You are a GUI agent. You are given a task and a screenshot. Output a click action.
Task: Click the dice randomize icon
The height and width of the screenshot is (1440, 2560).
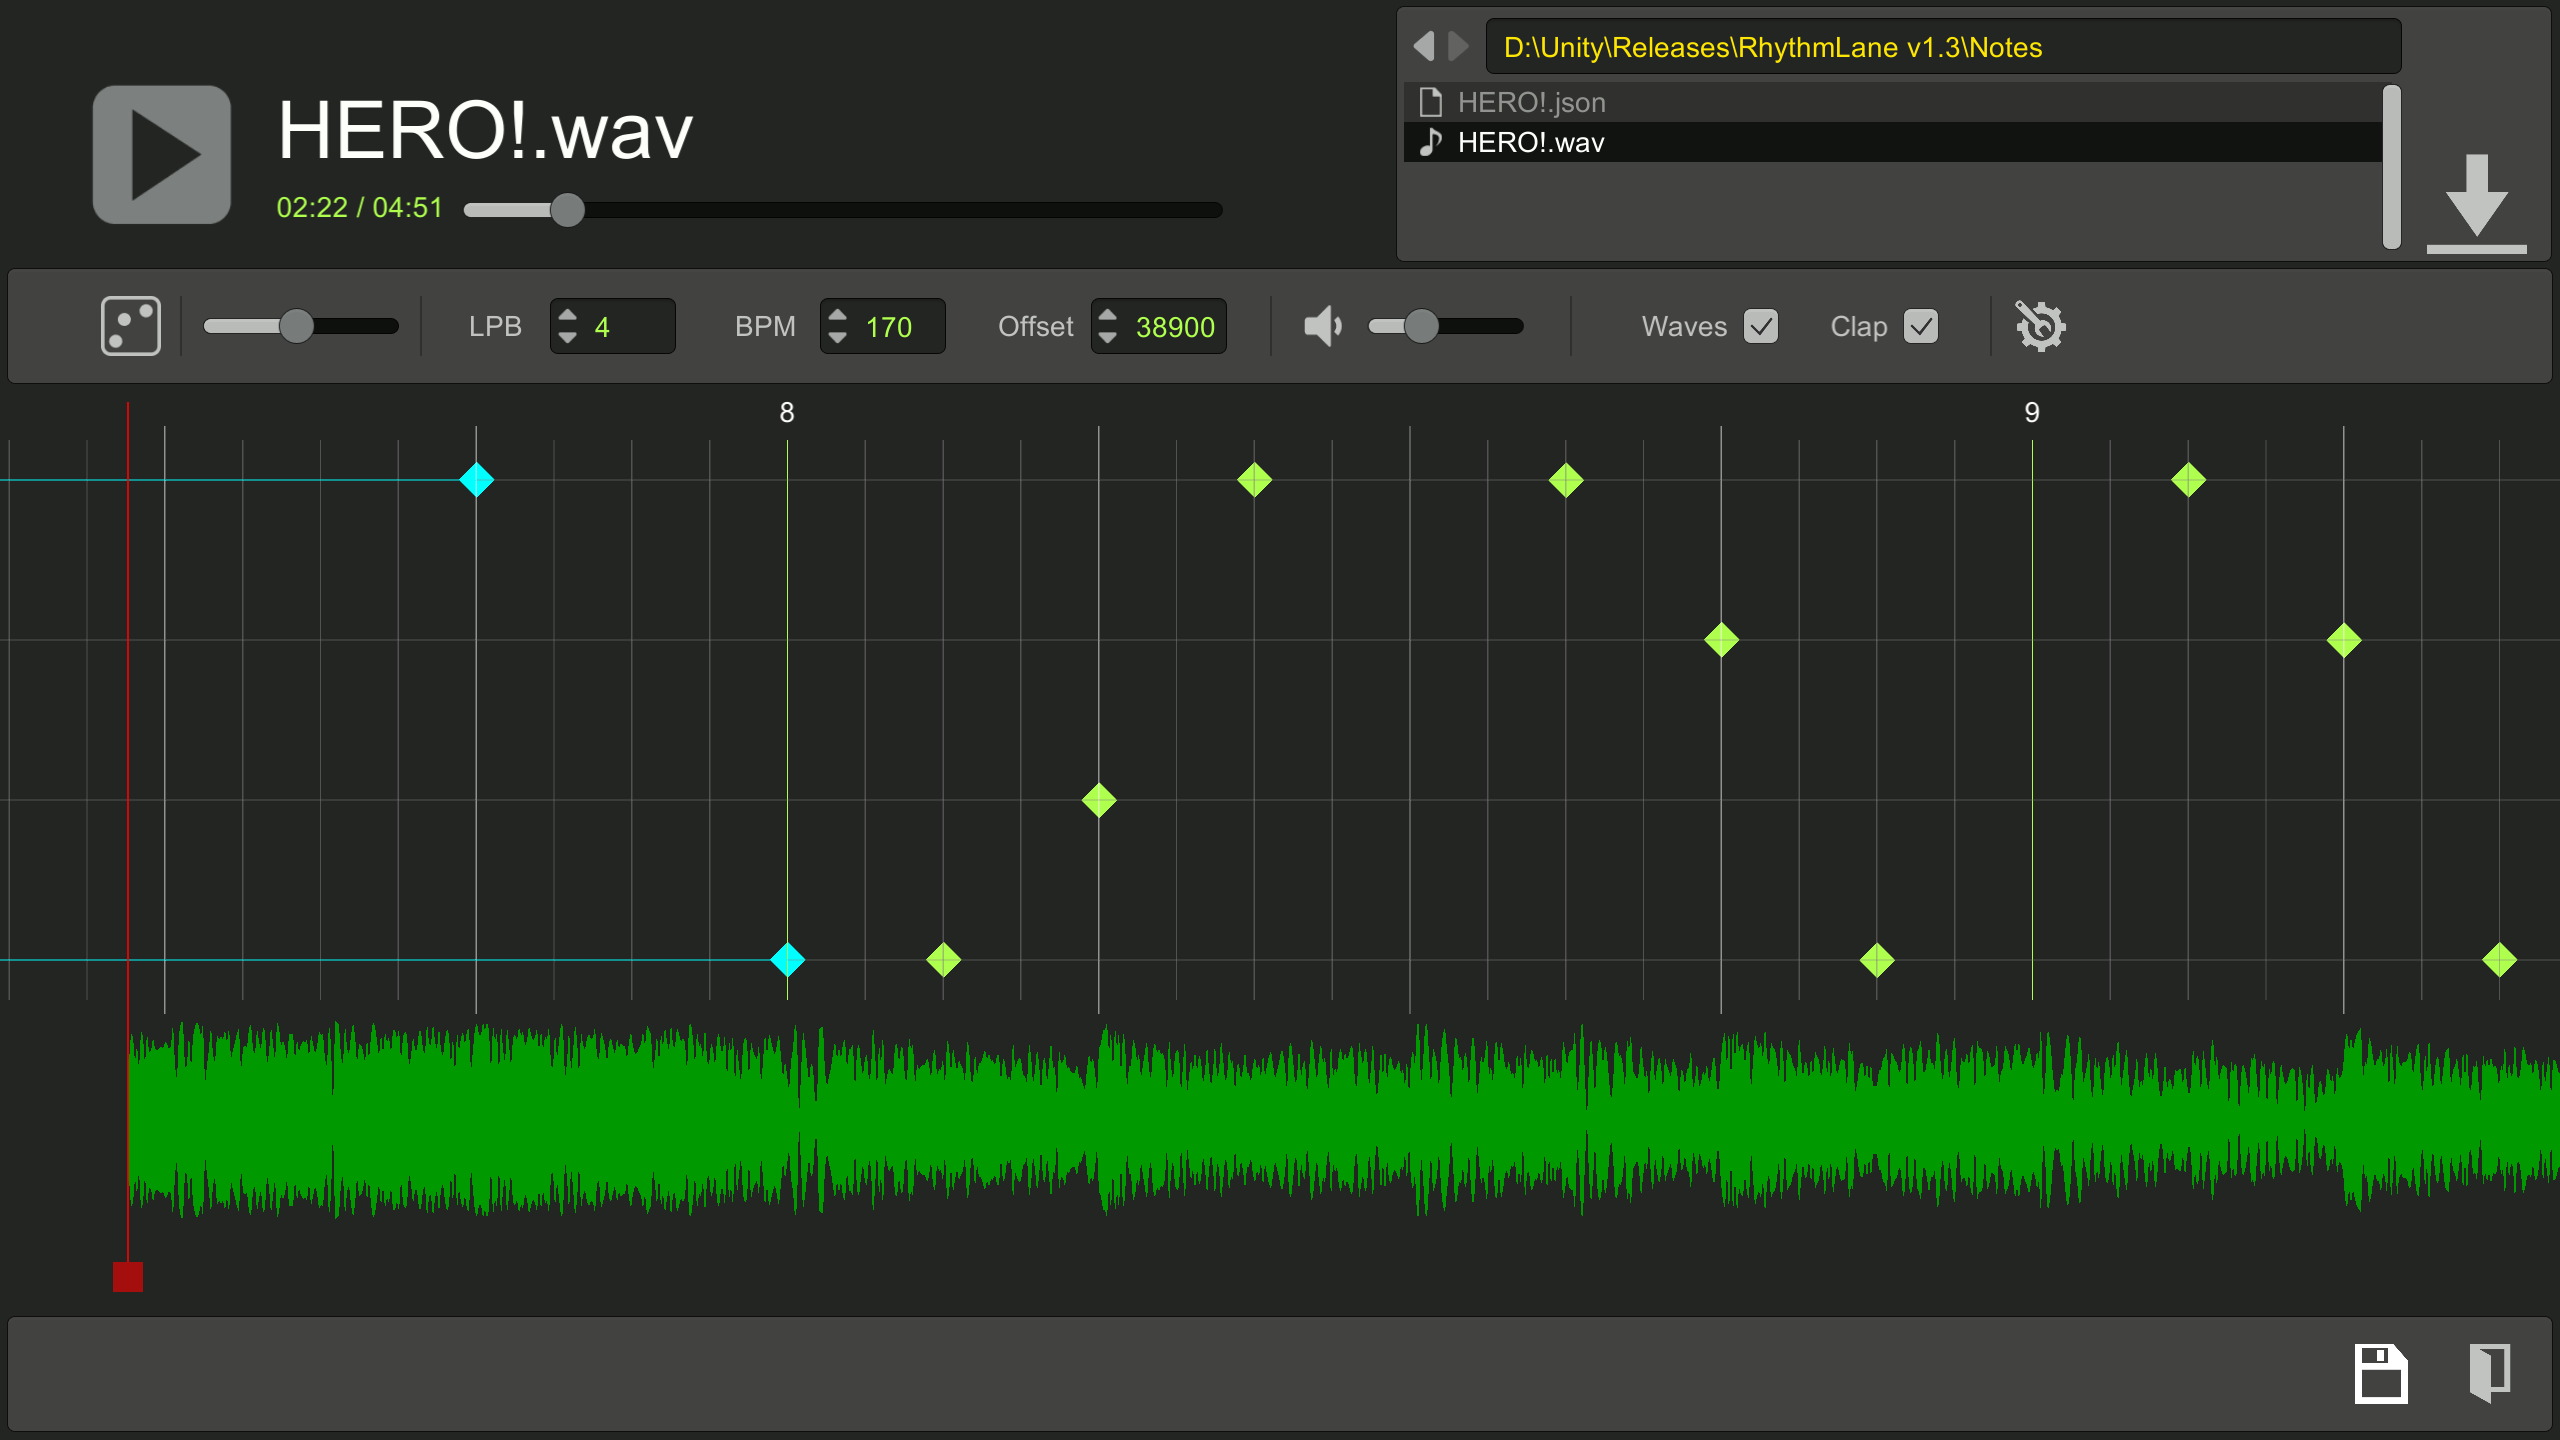coord(131,326)
